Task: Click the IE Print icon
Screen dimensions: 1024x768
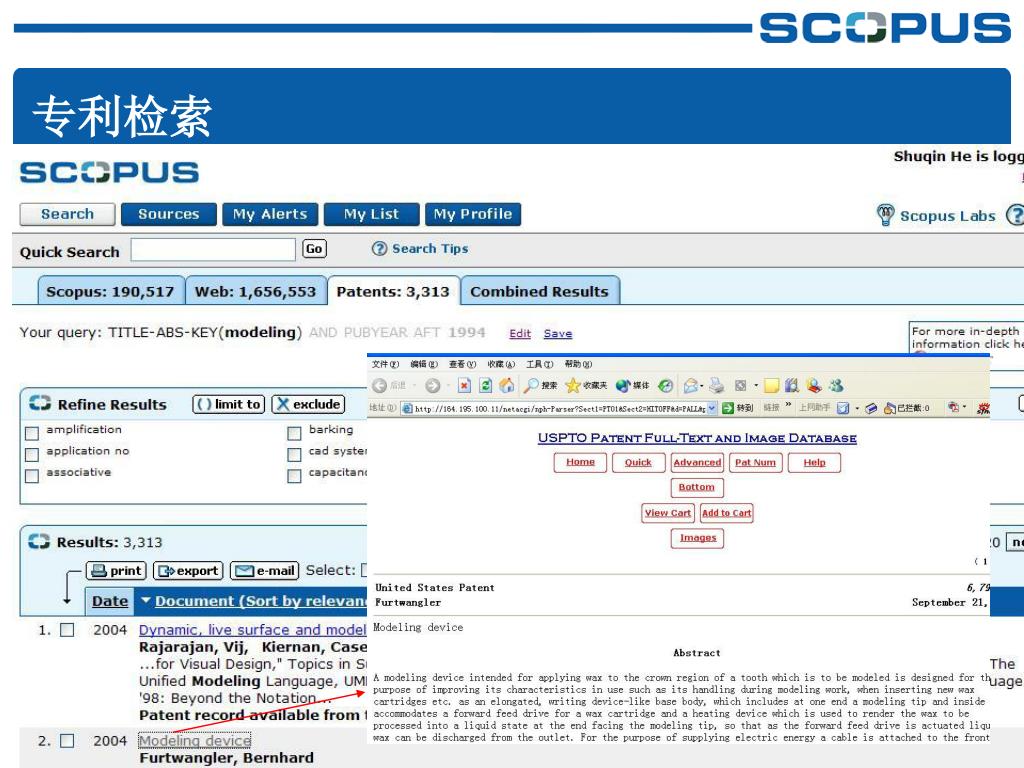Action: click(717, 386)
